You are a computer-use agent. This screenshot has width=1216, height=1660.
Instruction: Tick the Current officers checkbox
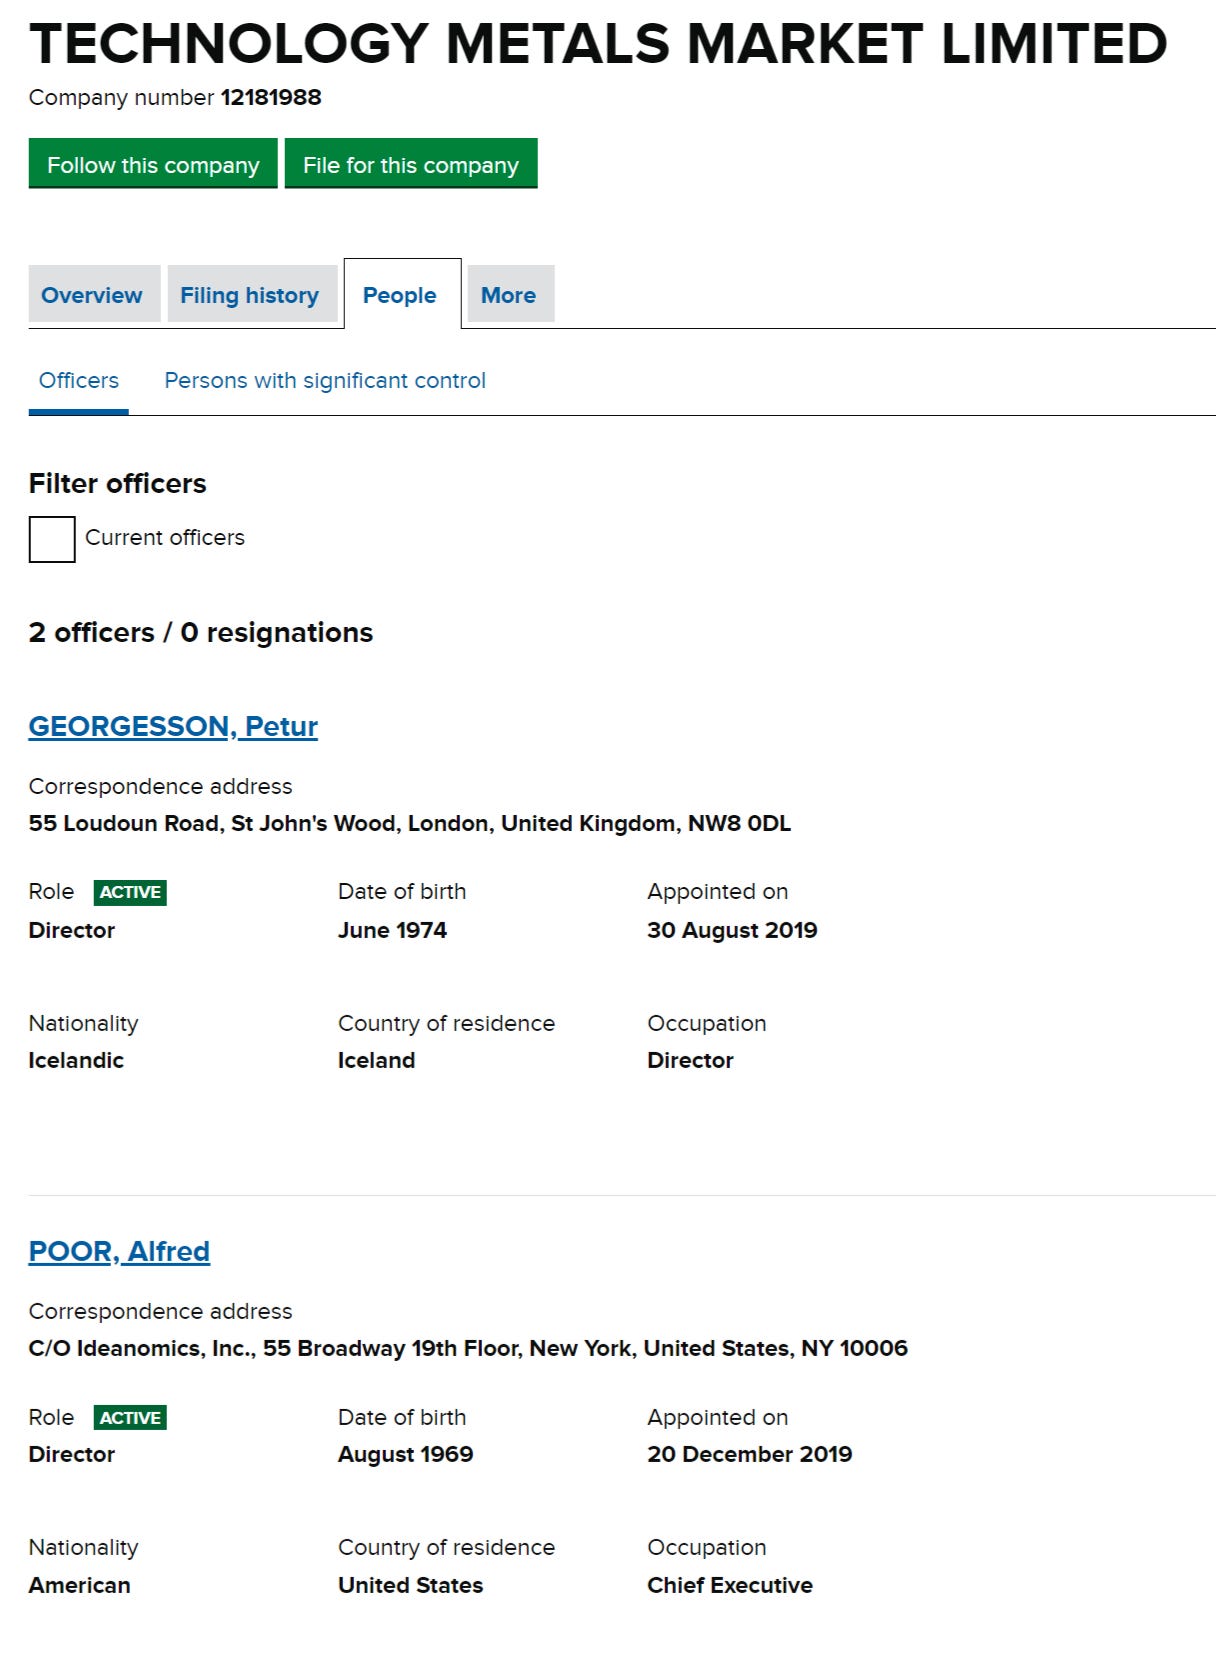(52, 539)
